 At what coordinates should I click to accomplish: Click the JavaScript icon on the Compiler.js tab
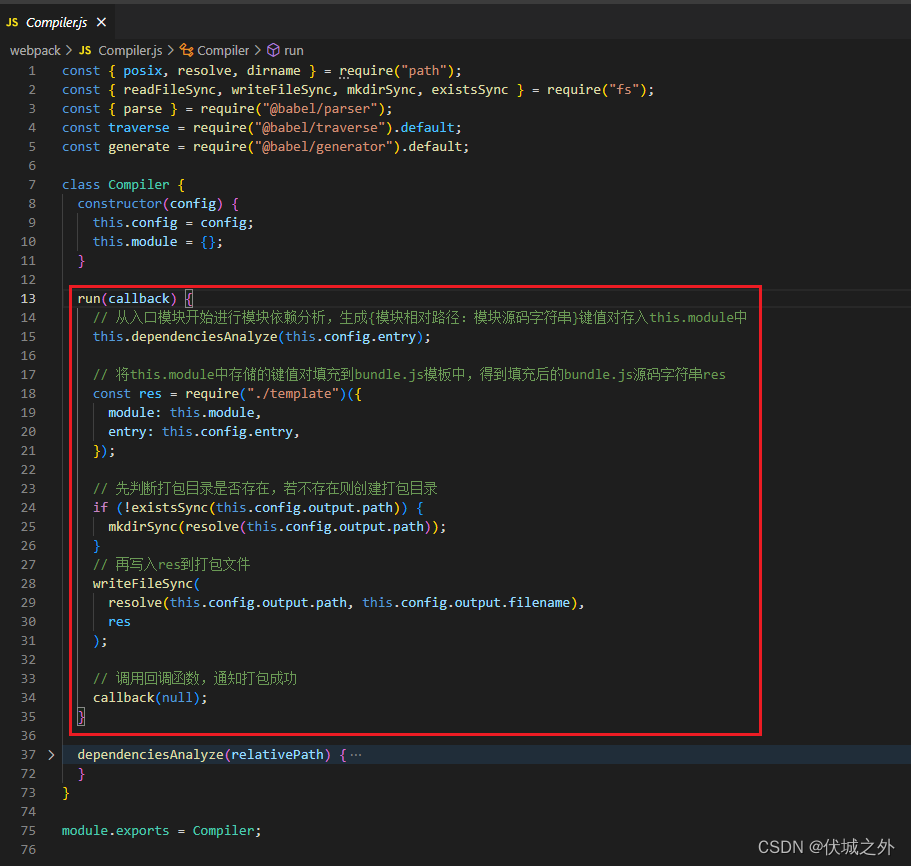pyautogui.click(x=14, y=21)
